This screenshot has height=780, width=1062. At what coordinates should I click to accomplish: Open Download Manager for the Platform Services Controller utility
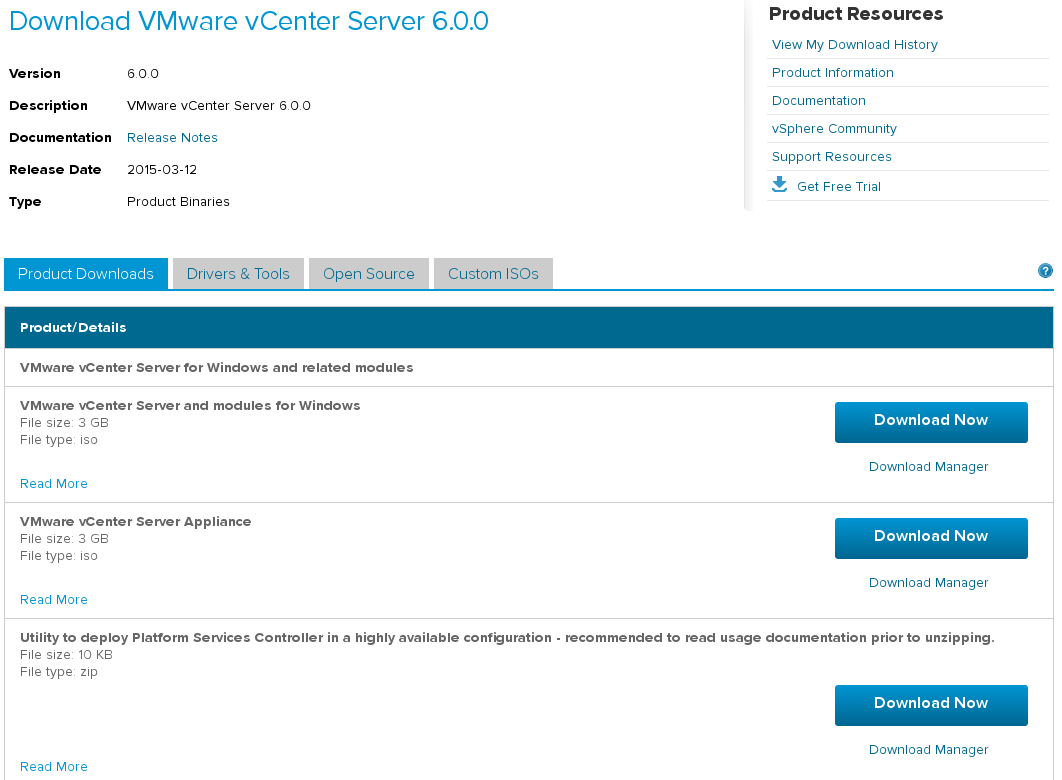[x=928, y=750]
